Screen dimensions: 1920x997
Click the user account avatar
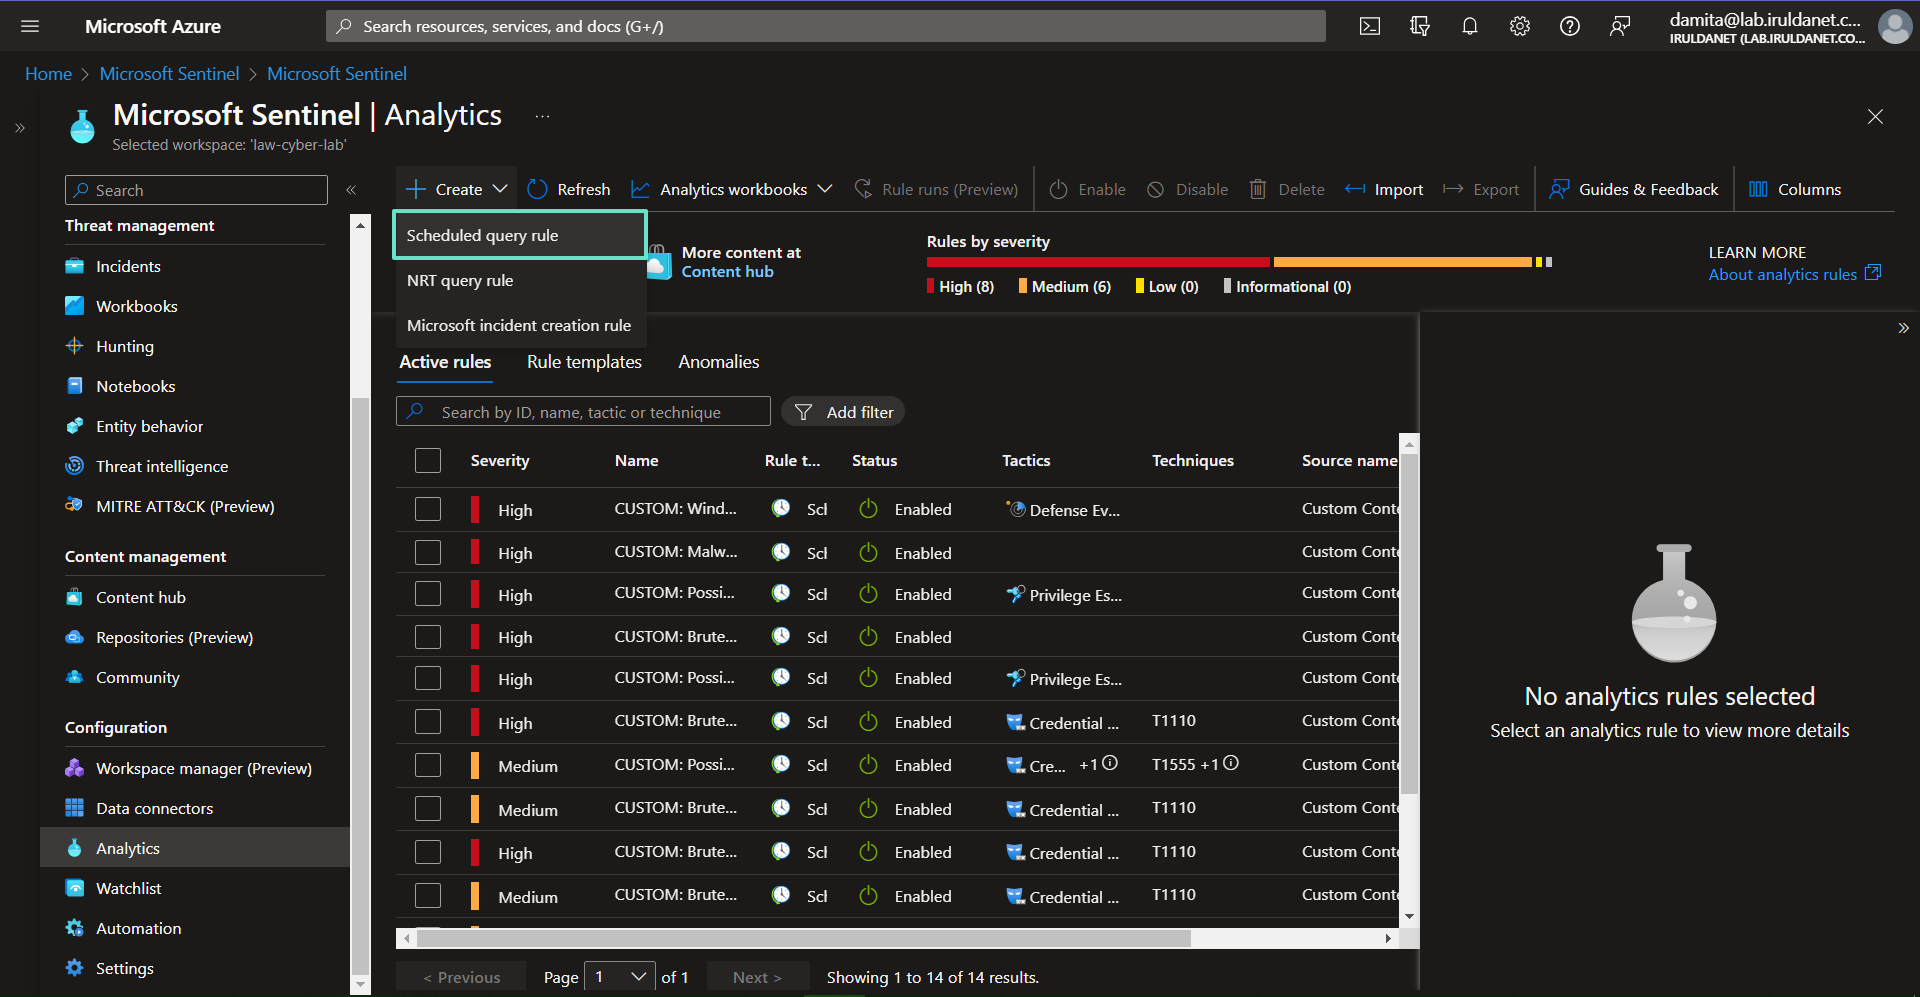pyautogui.click(x=1894, y=26)
